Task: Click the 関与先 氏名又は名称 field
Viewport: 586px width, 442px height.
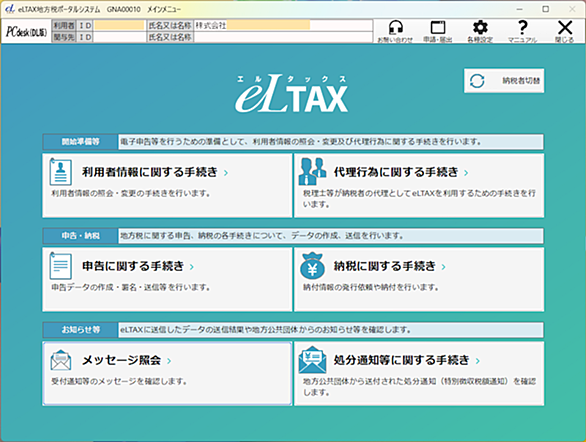Action: (x=283, y=37)
